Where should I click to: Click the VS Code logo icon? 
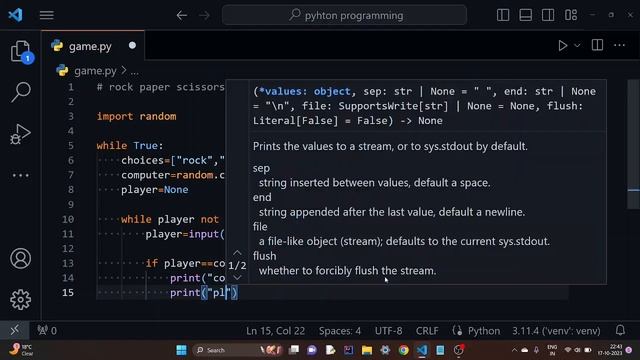point(16,15)
